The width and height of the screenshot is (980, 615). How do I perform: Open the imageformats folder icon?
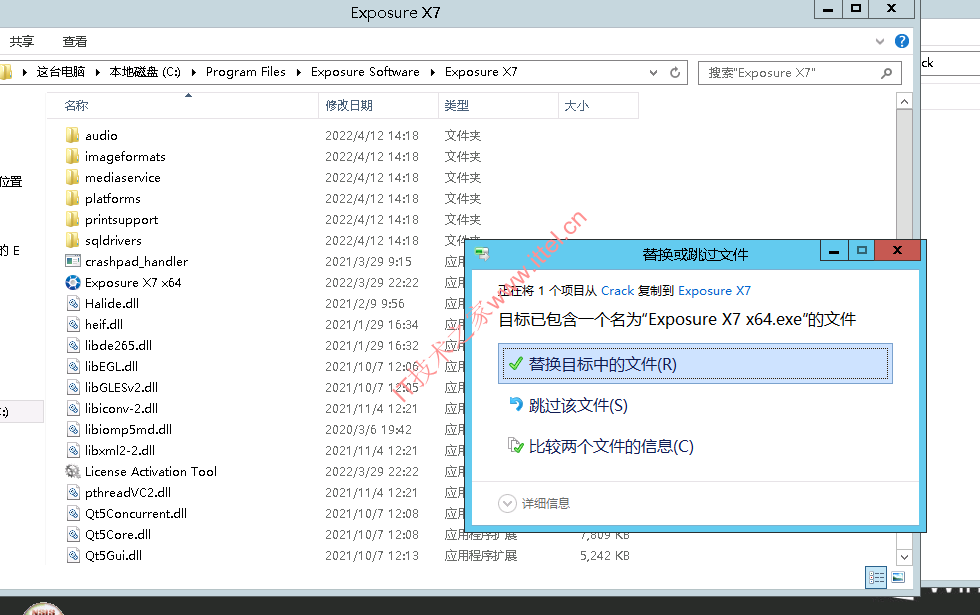[72, 156]
